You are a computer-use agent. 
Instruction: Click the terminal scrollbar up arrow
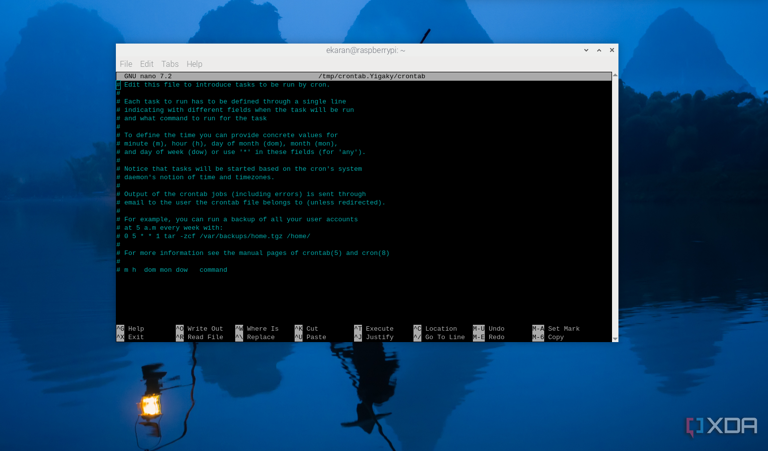tap(615, 75)
